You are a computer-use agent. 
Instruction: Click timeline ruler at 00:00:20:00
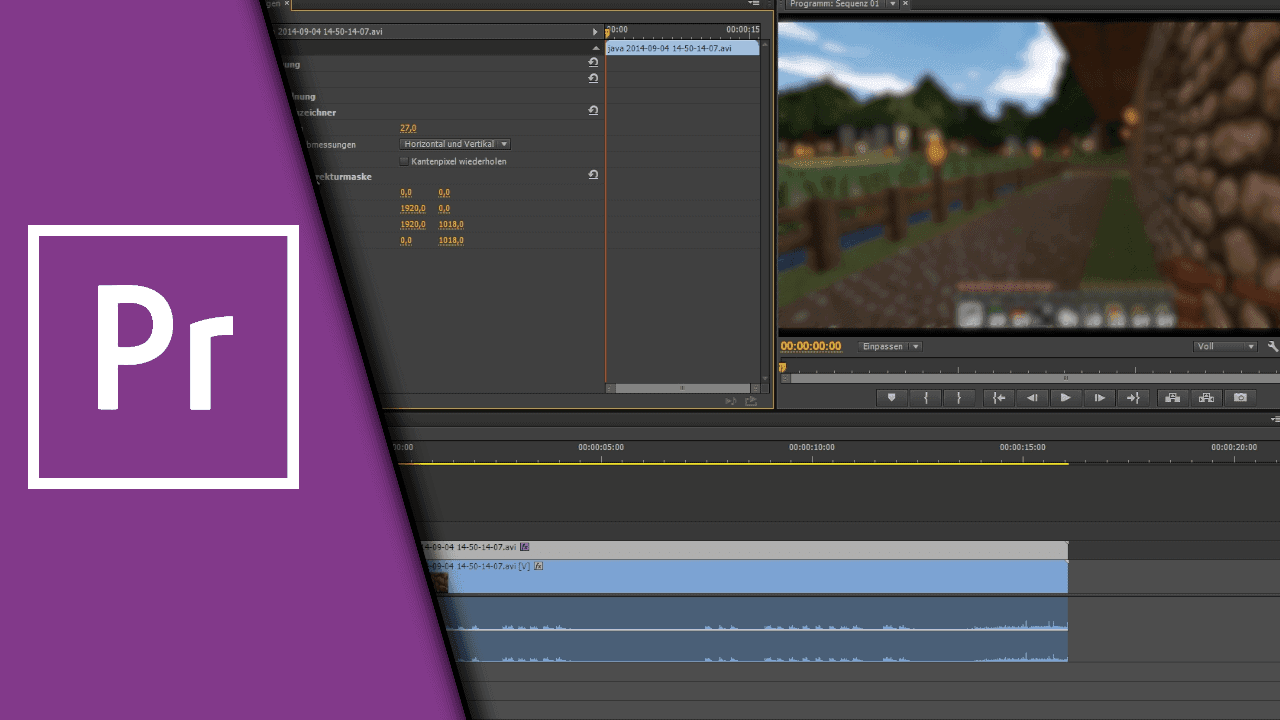[1234, 447]
